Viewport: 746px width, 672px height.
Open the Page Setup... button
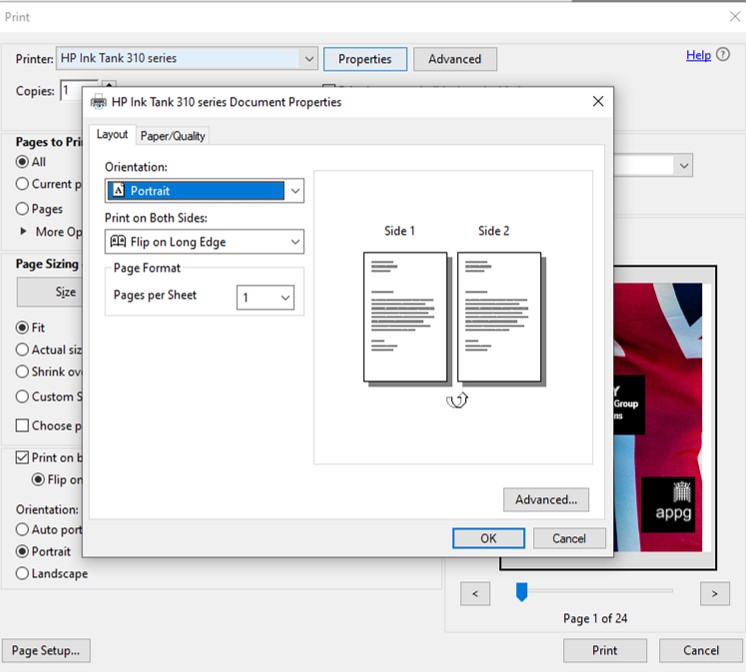coord(45,650)
